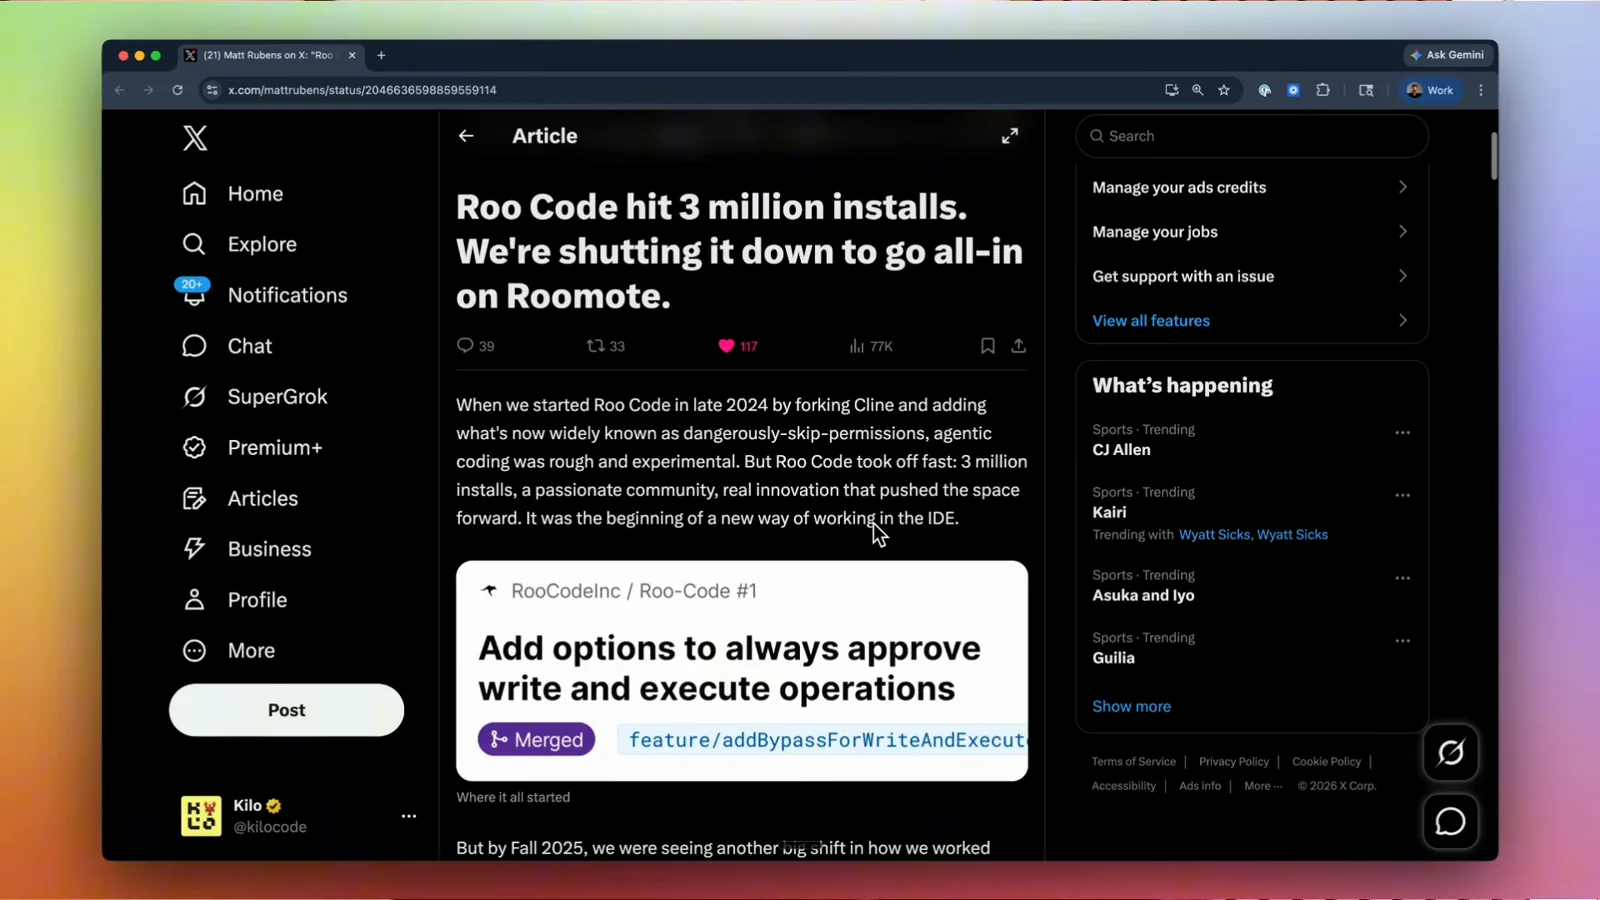Expand article with the fullscreen arrows icon
The height and width of the screenshot is (900, 1600).
(1010, 136)
